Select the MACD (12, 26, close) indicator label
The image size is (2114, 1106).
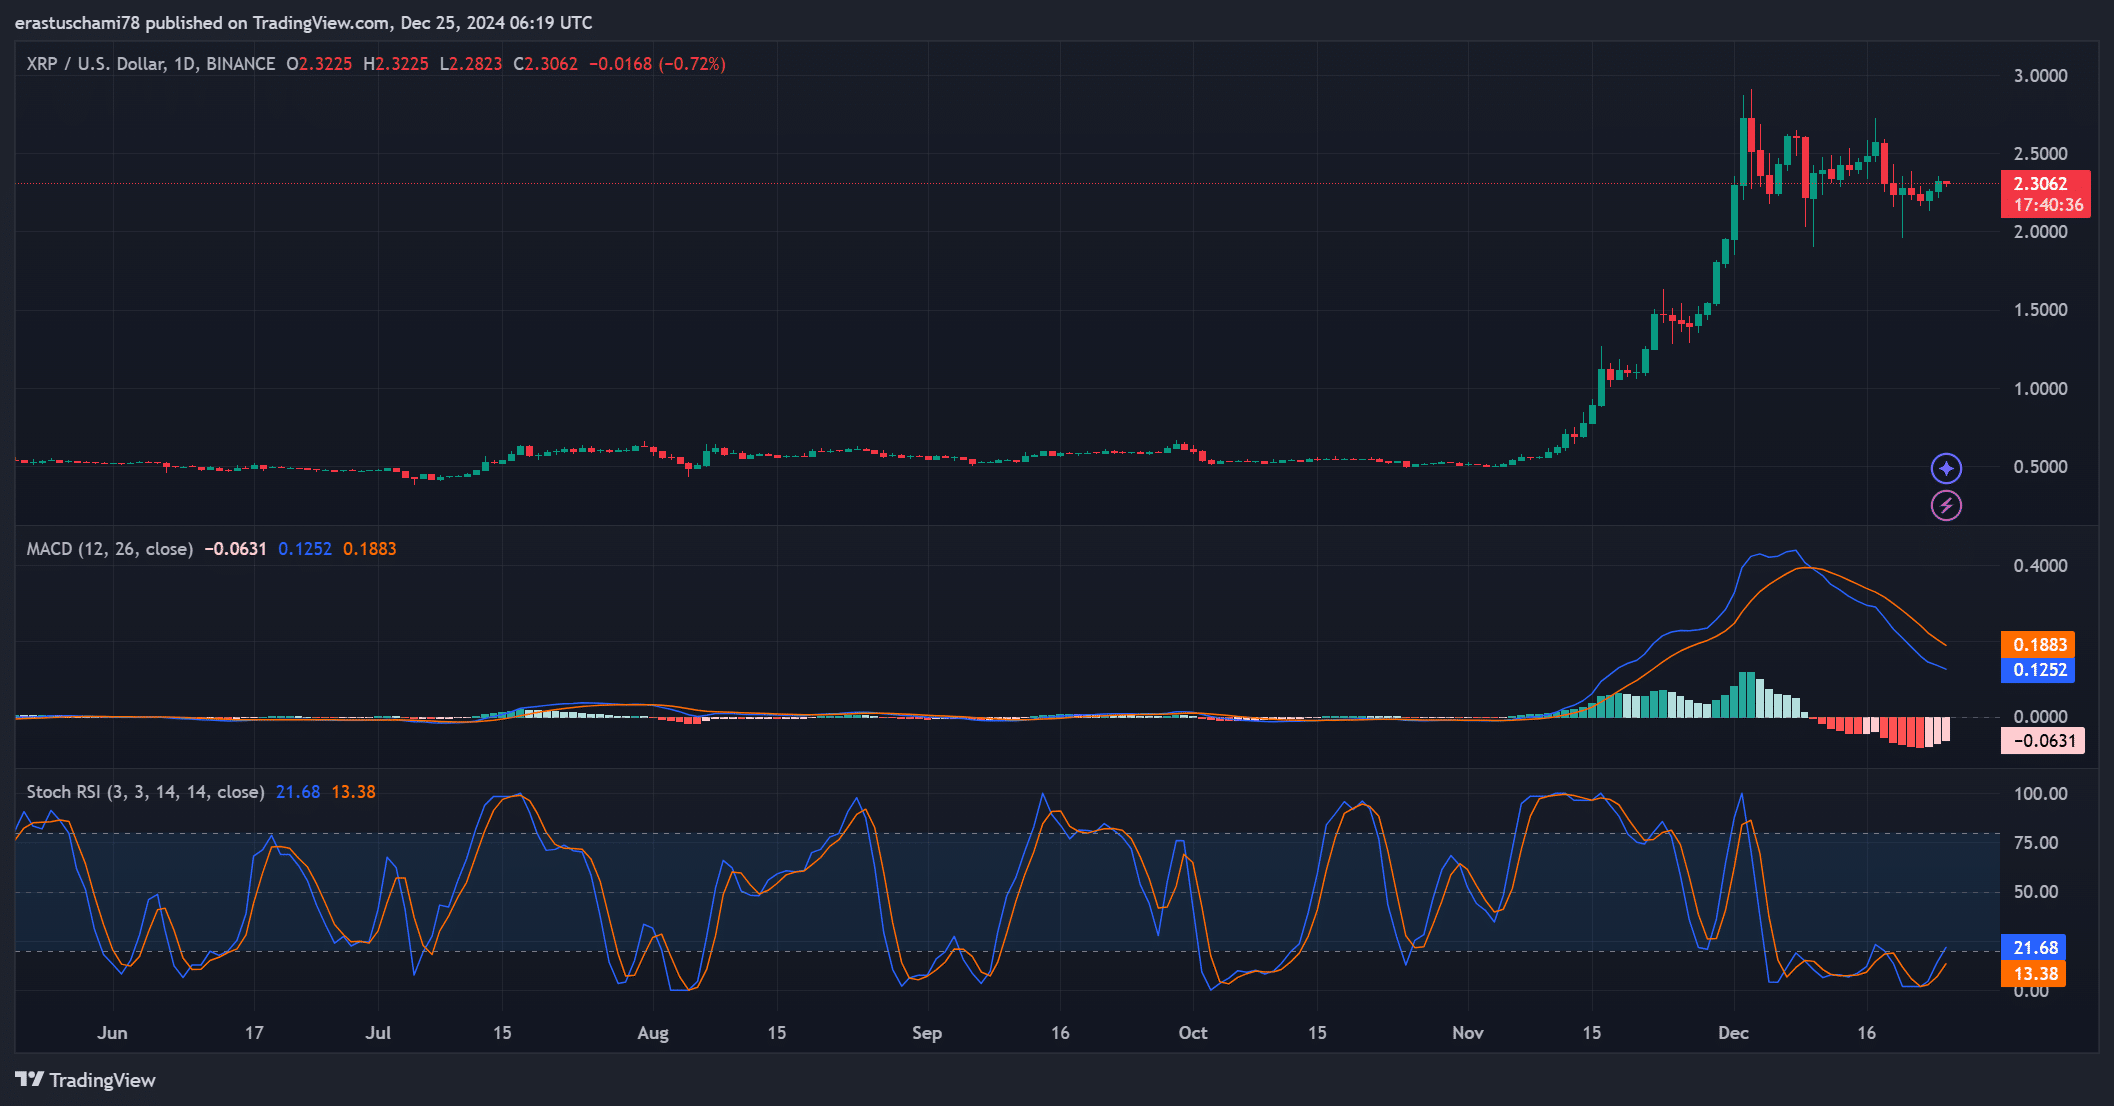point(110,549)
